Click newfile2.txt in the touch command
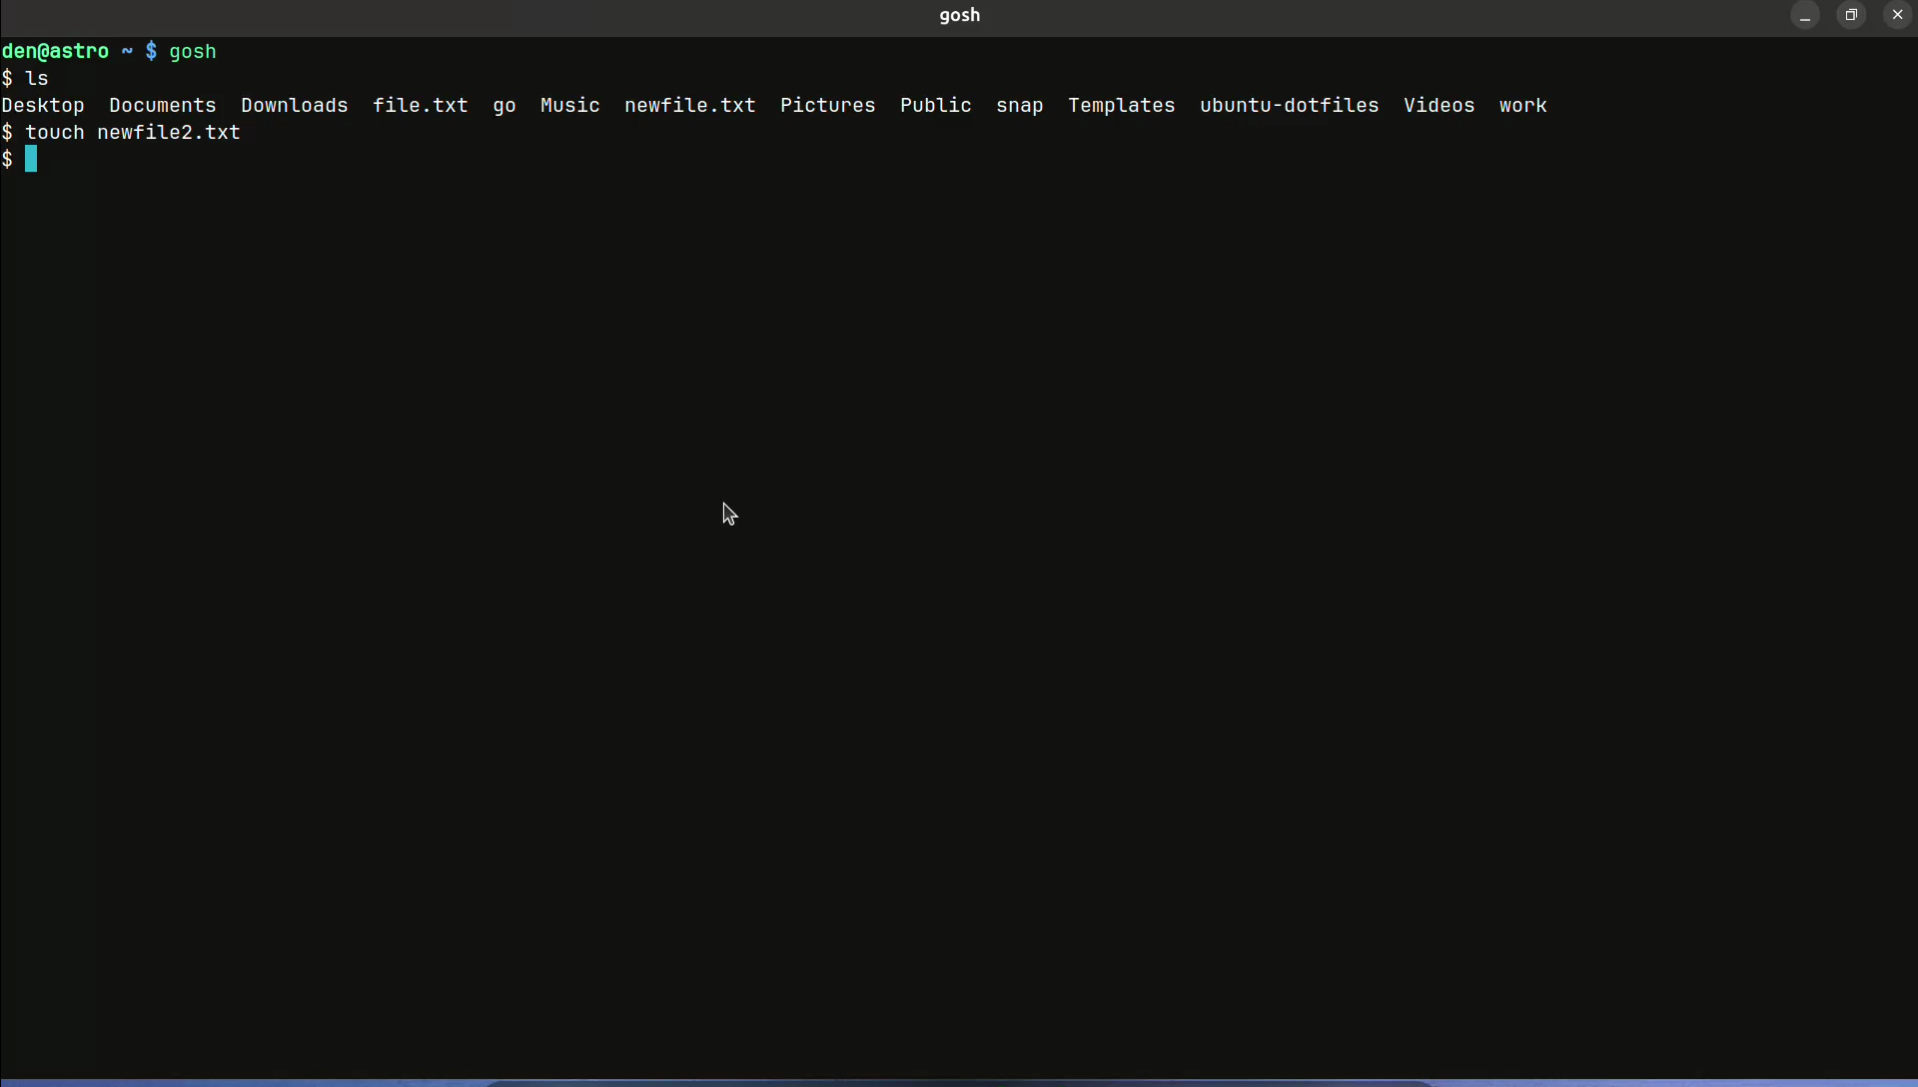1918x1087 pixels. click(x=169, y=132)
